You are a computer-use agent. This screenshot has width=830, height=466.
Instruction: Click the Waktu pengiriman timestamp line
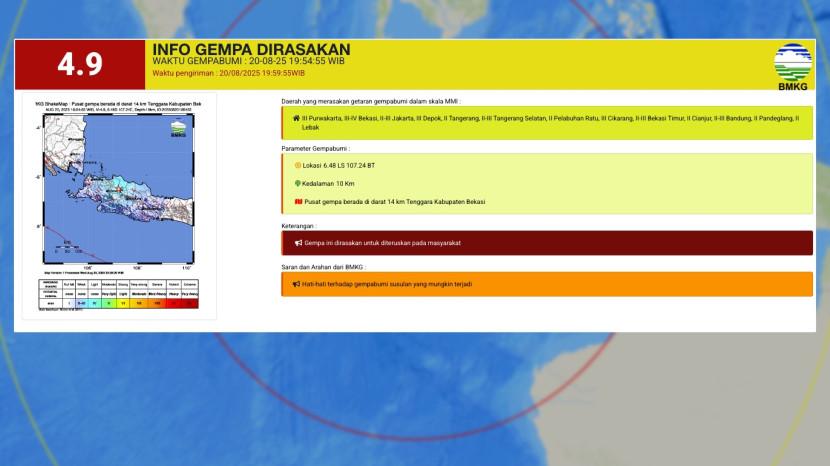229,73
